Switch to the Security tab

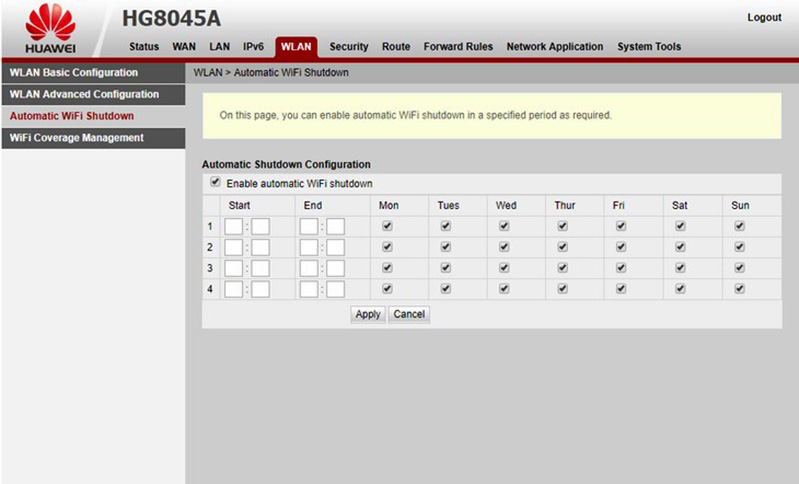tap(349, 47)
